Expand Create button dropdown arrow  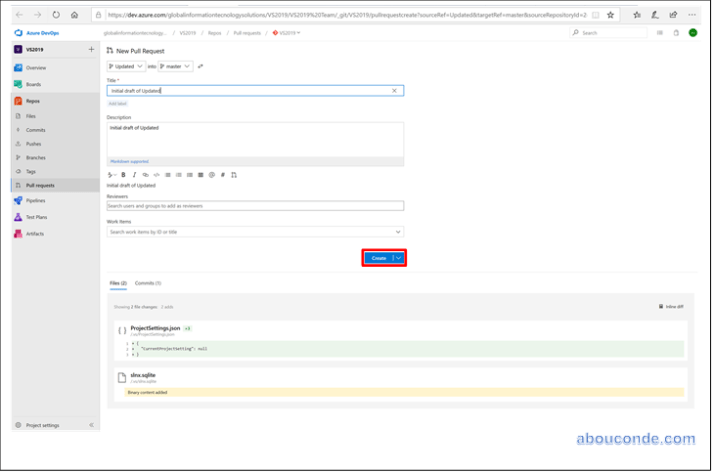click(x=399, y=258)
